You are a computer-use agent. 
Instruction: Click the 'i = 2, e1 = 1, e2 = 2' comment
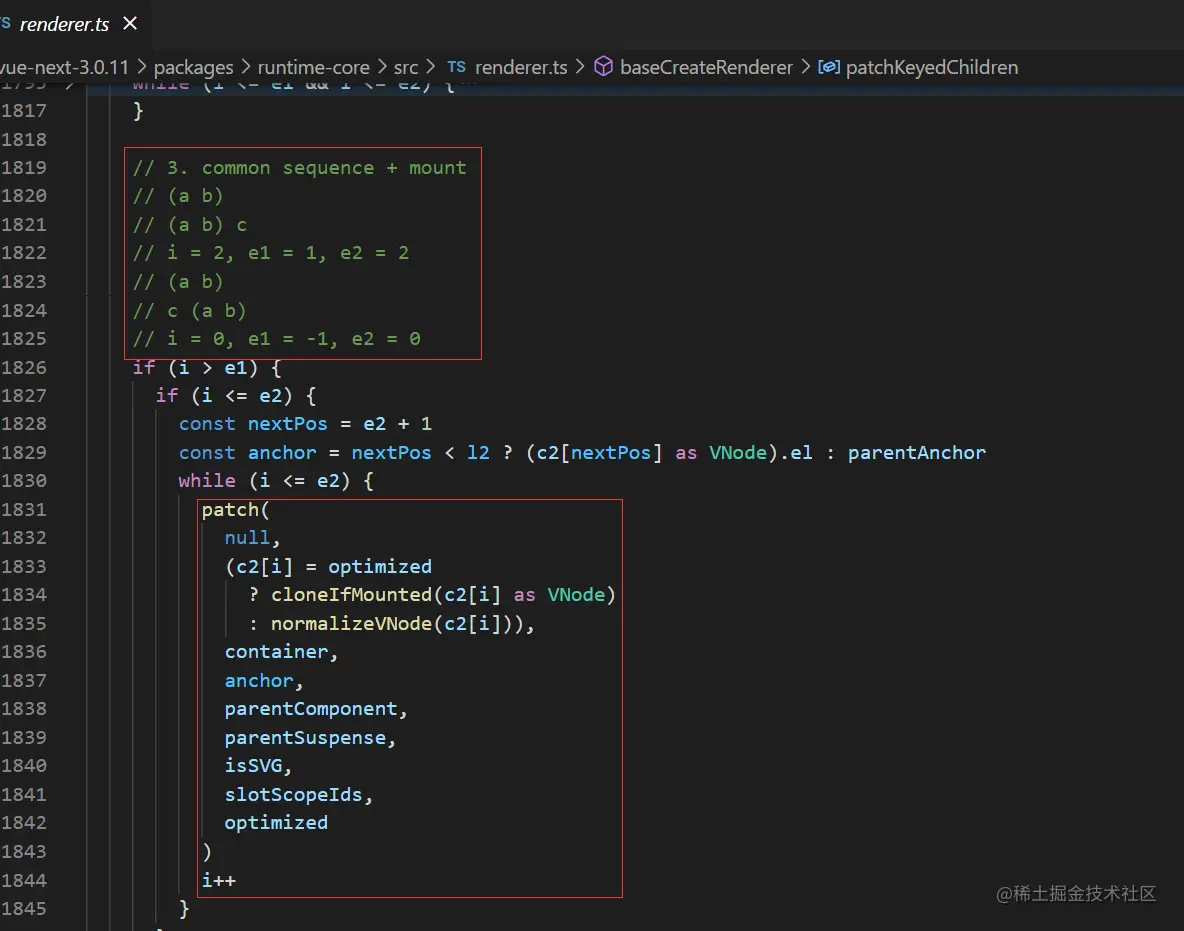pos(288,253)
